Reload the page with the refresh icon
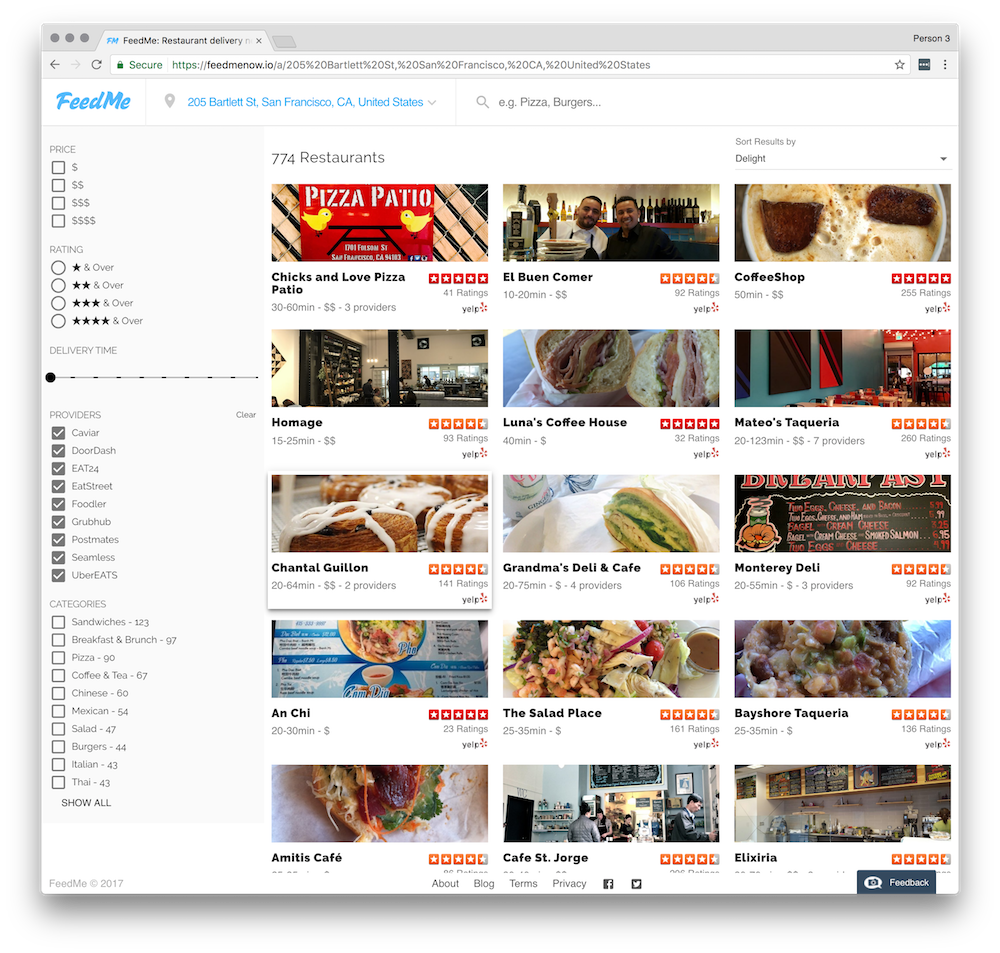This screenshot has width=1000, height=953. point(96,64)
